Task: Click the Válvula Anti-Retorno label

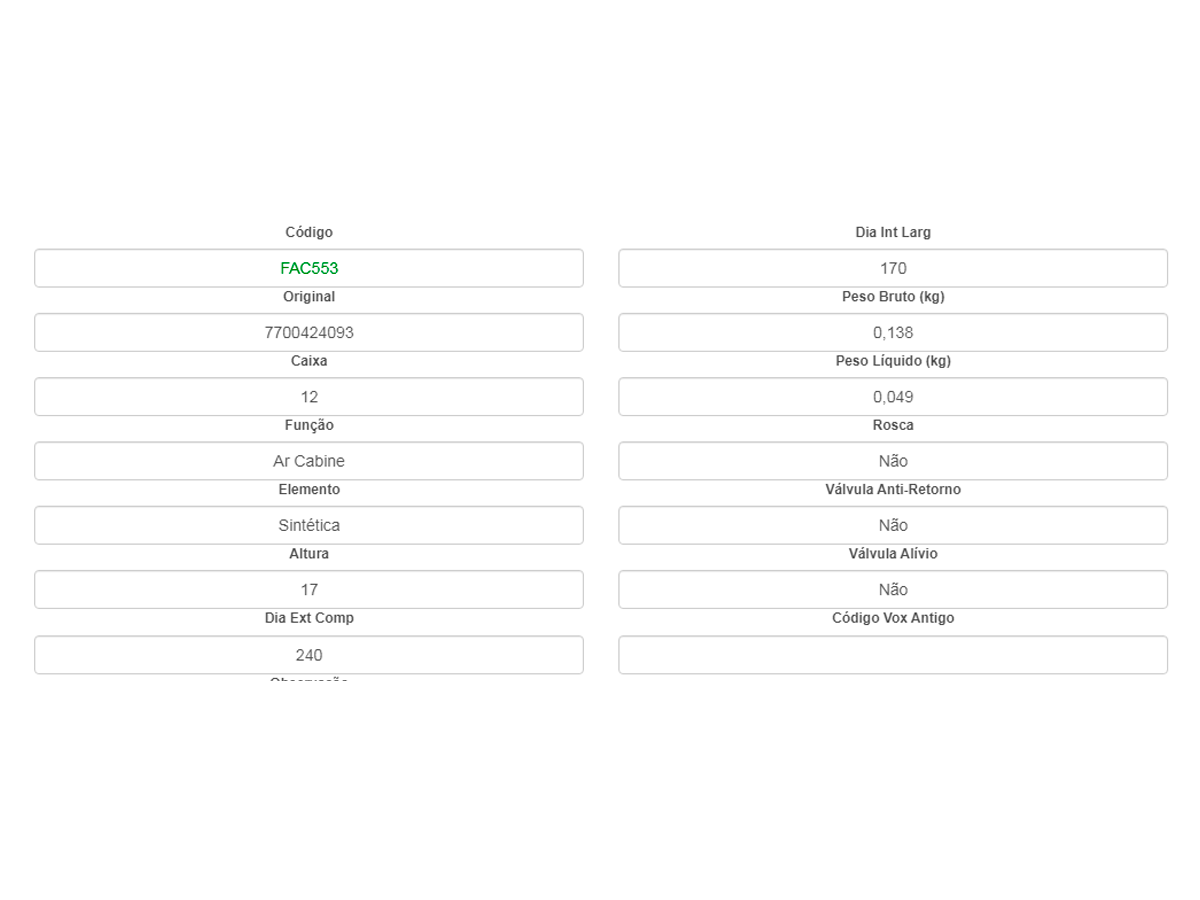Action: [893, 490]
